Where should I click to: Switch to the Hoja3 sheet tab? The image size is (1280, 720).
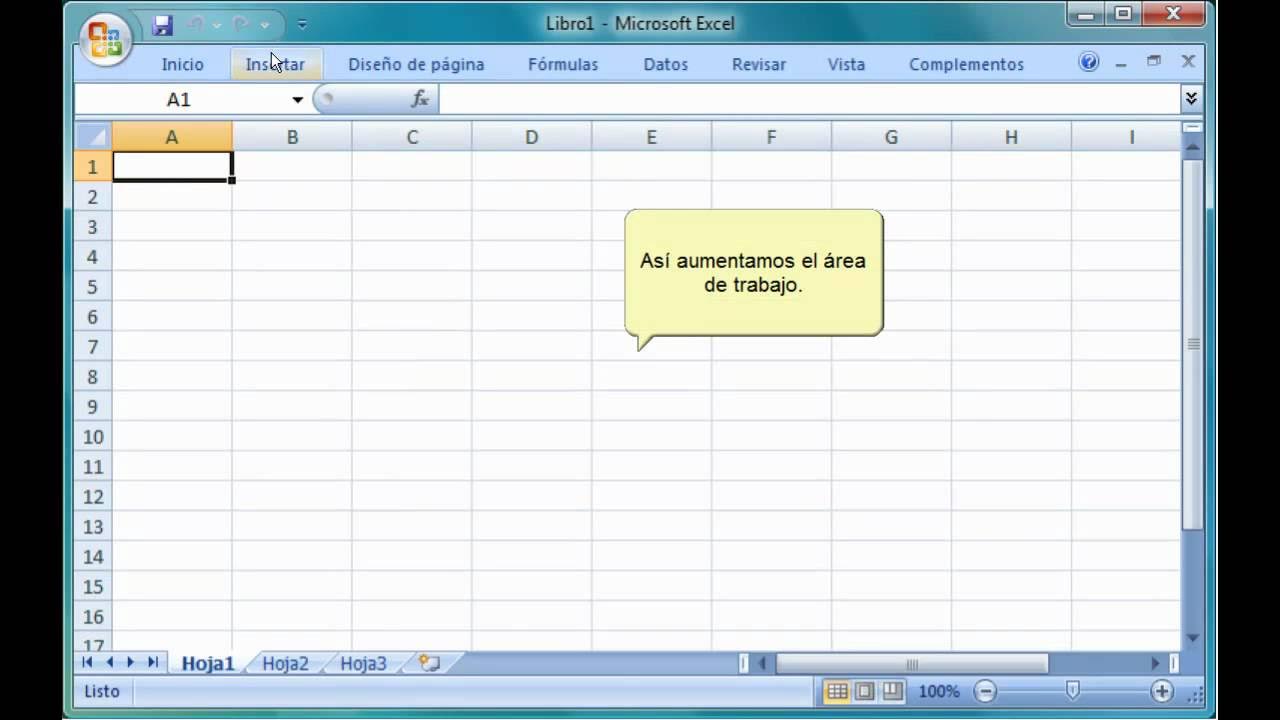pos(363,664)
